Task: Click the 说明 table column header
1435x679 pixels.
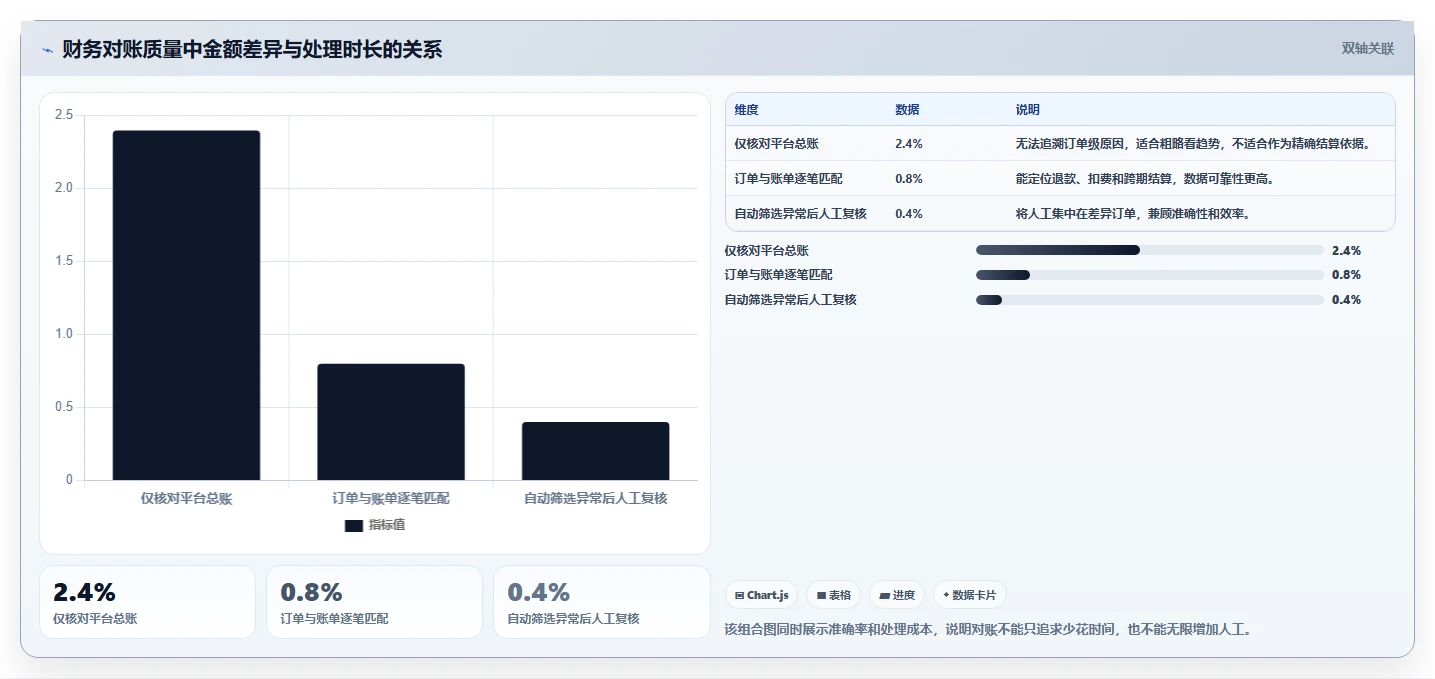Action: coord(1027,110)
